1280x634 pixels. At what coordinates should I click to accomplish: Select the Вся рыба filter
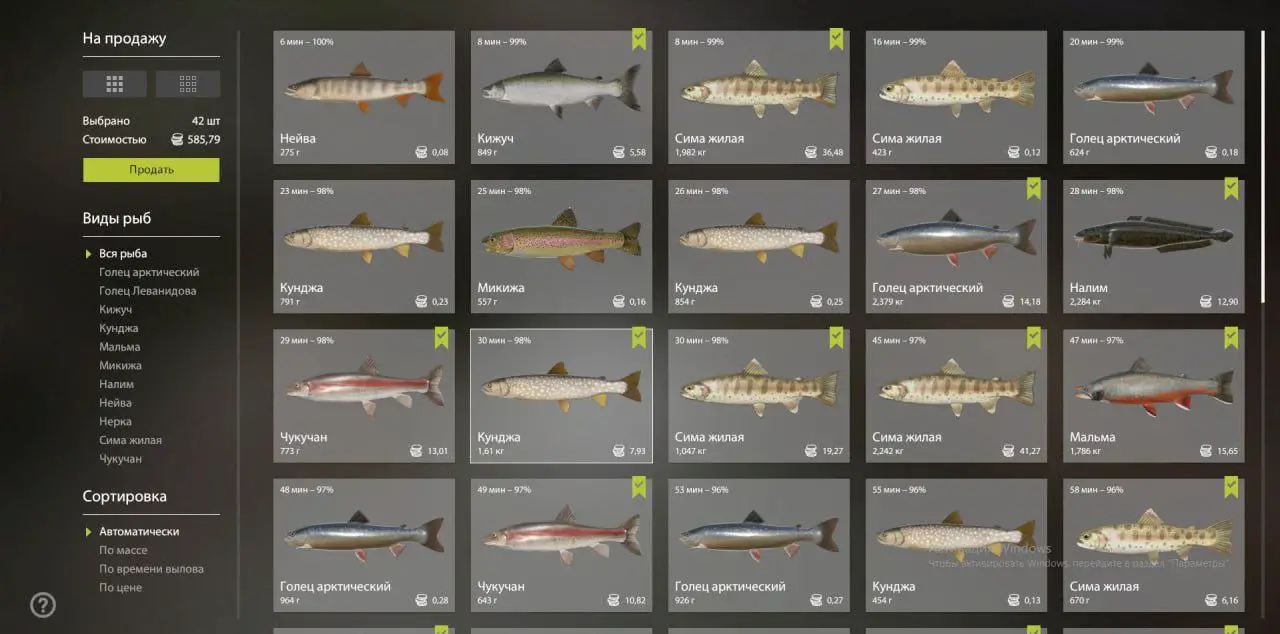pyautogui.click(x=123, y=254)
